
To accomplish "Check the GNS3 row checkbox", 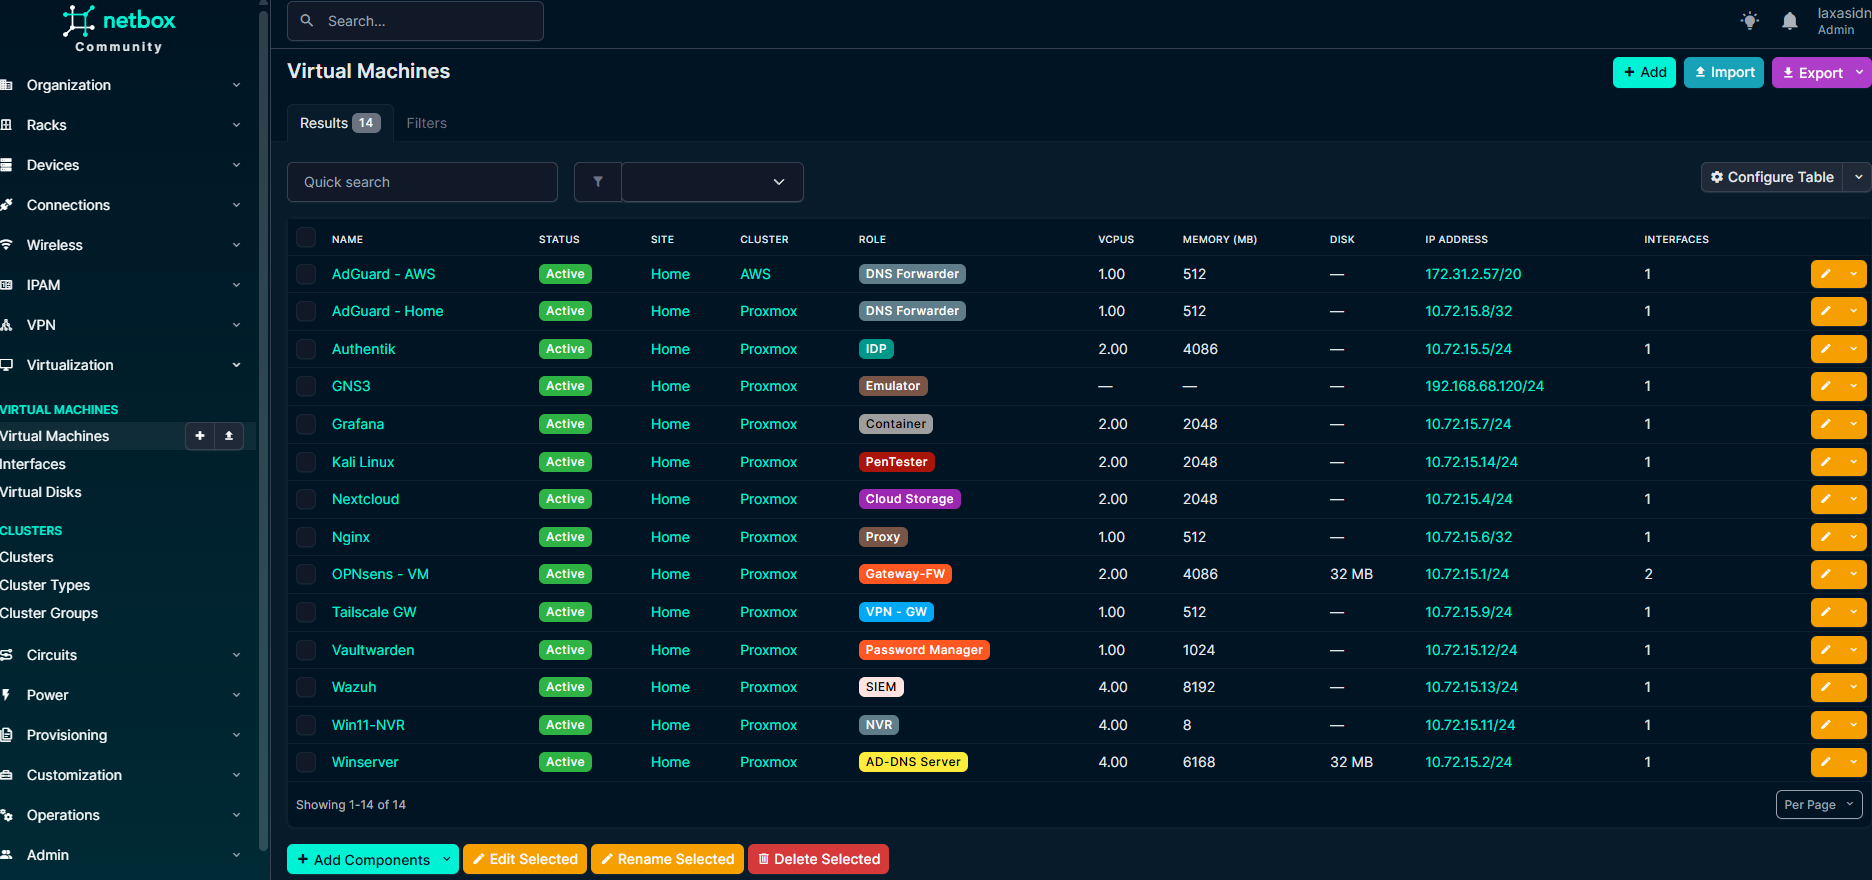I will 306,386.
